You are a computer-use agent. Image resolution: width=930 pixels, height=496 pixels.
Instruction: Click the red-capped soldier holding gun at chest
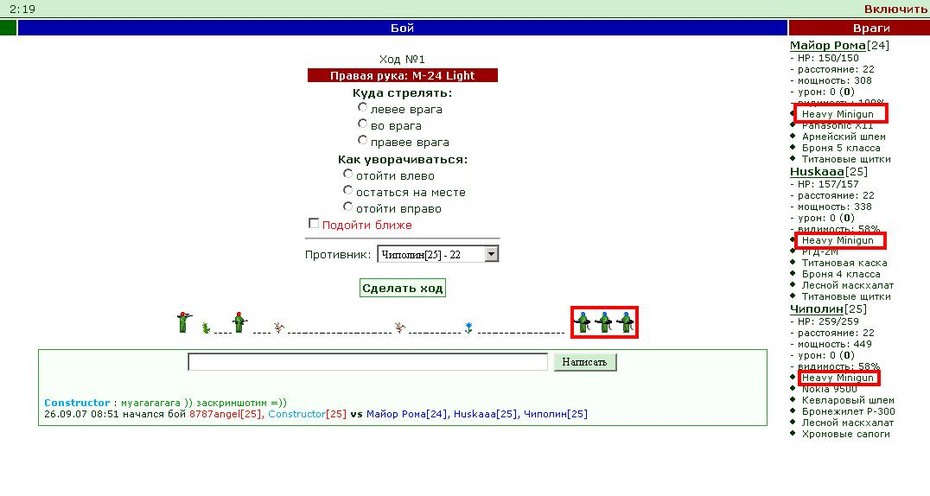(239, 322)
